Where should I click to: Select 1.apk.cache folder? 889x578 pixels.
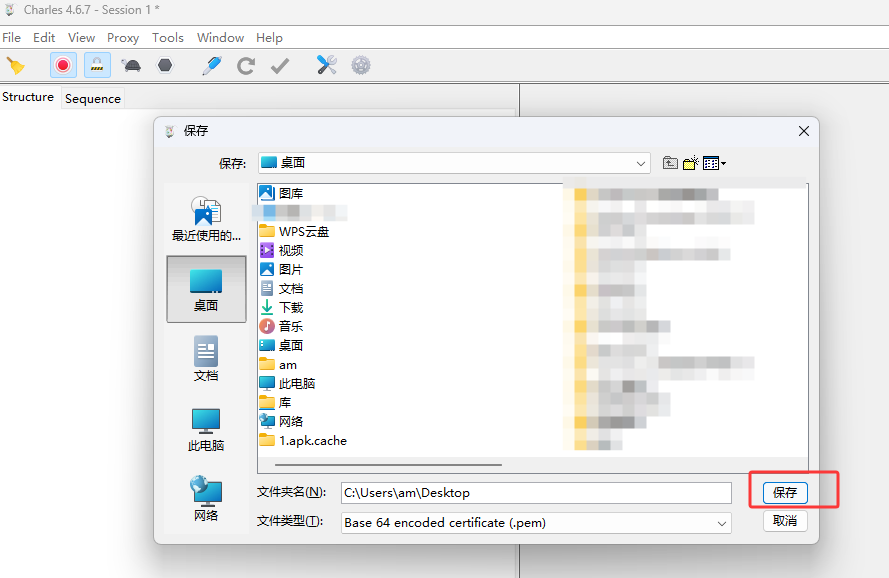click(303, 441)
